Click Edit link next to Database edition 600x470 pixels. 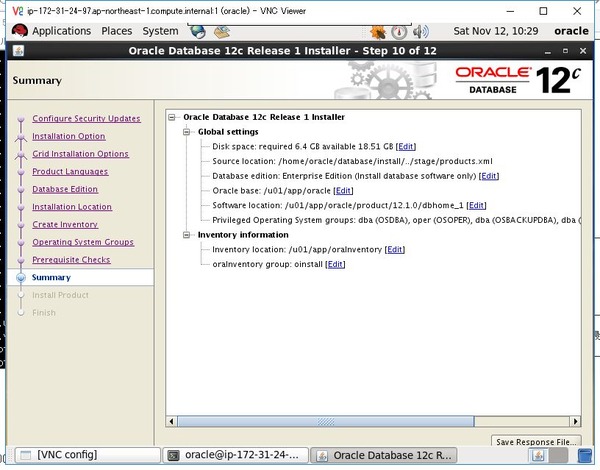point(489,176)
